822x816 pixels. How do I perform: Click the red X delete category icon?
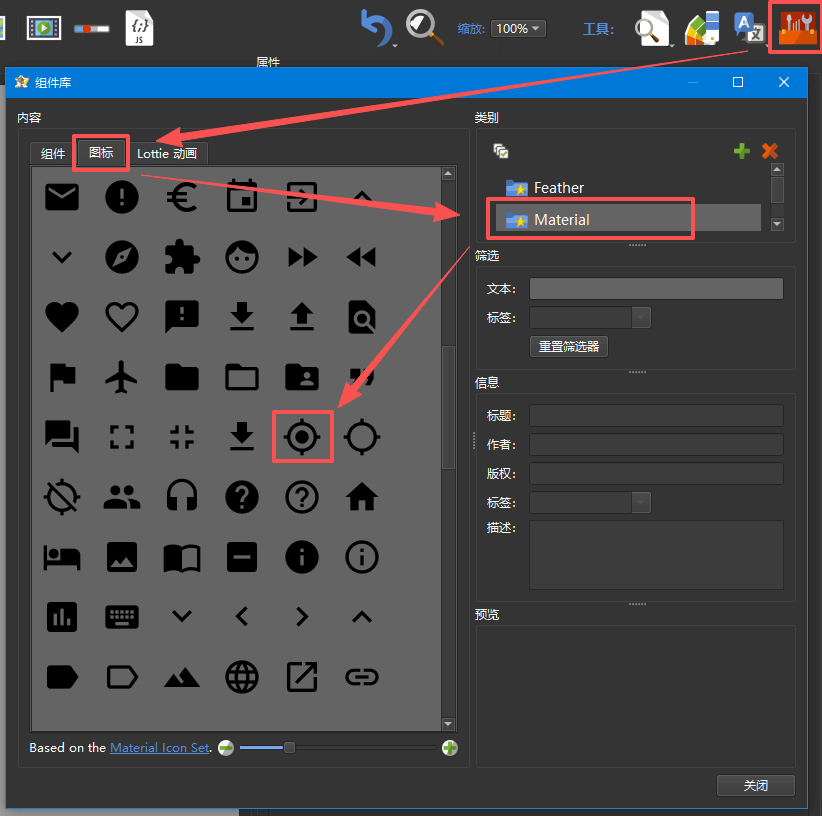coord(769,151)
